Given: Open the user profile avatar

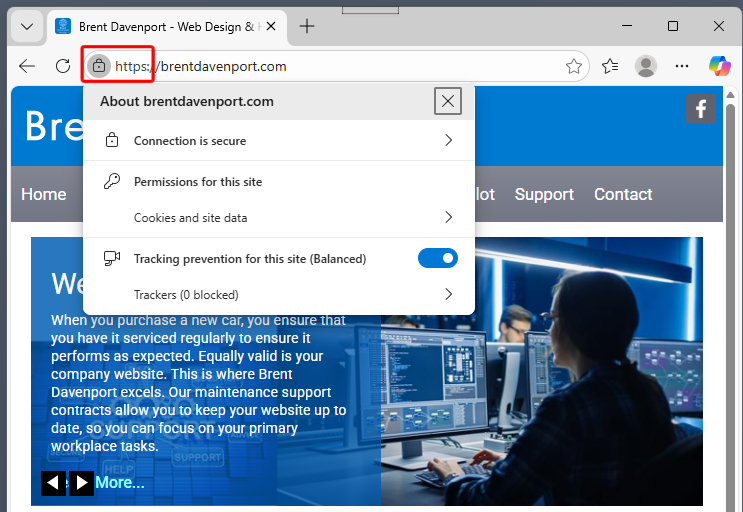Looking at the screenshot, I should [x=646, y=66].
